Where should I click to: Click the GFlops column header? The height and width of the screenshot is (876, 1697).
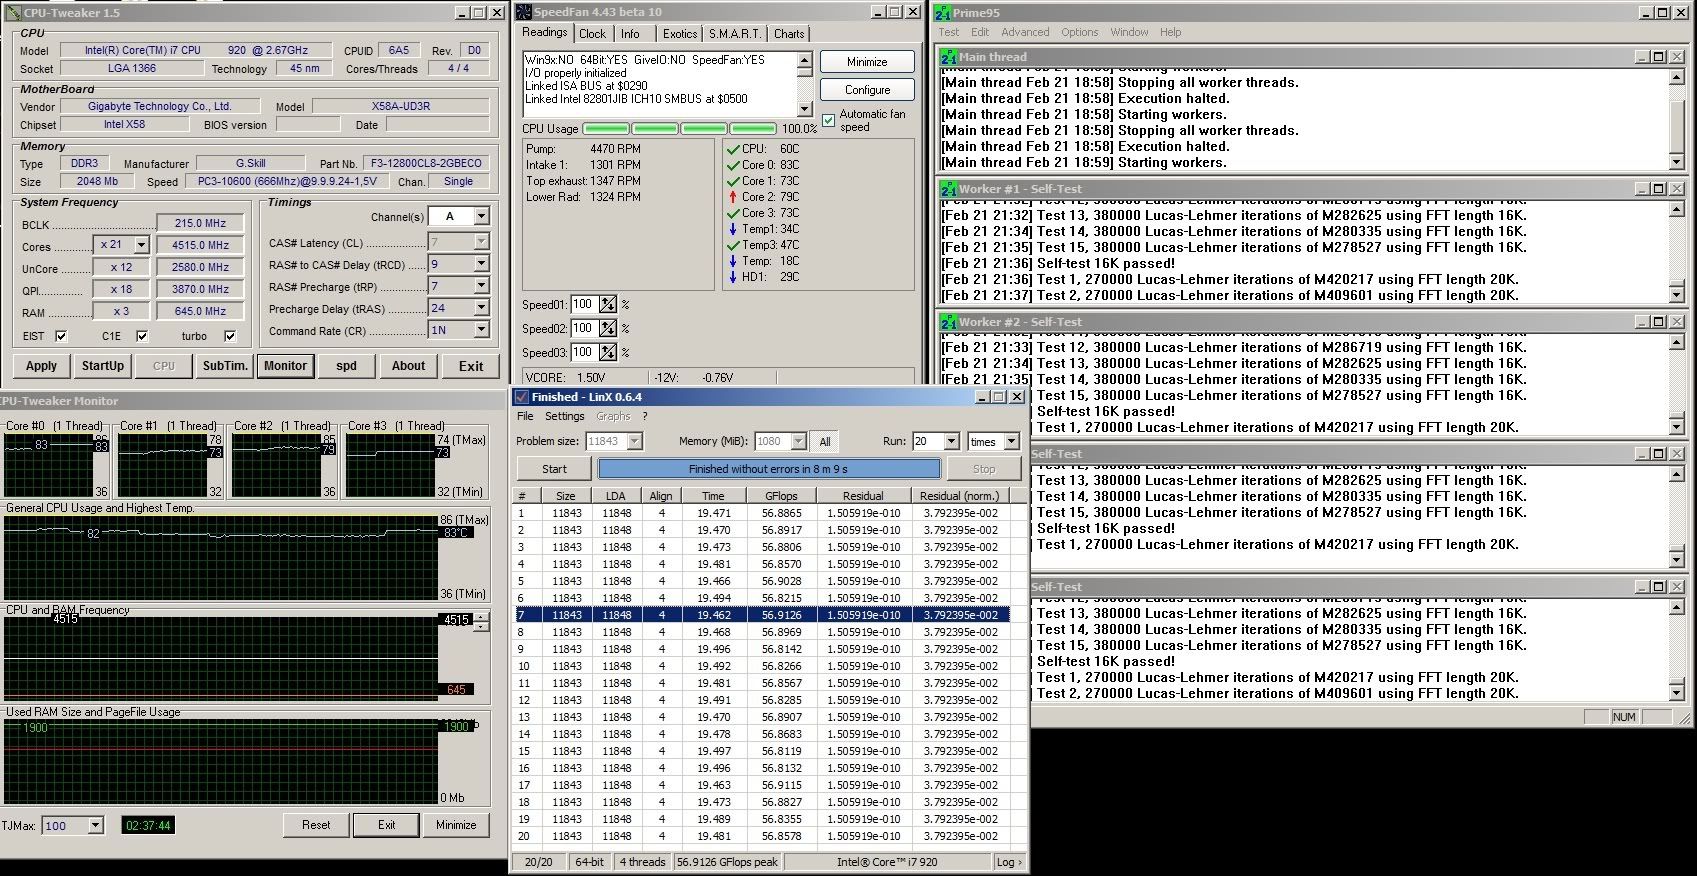pos(781,496)
